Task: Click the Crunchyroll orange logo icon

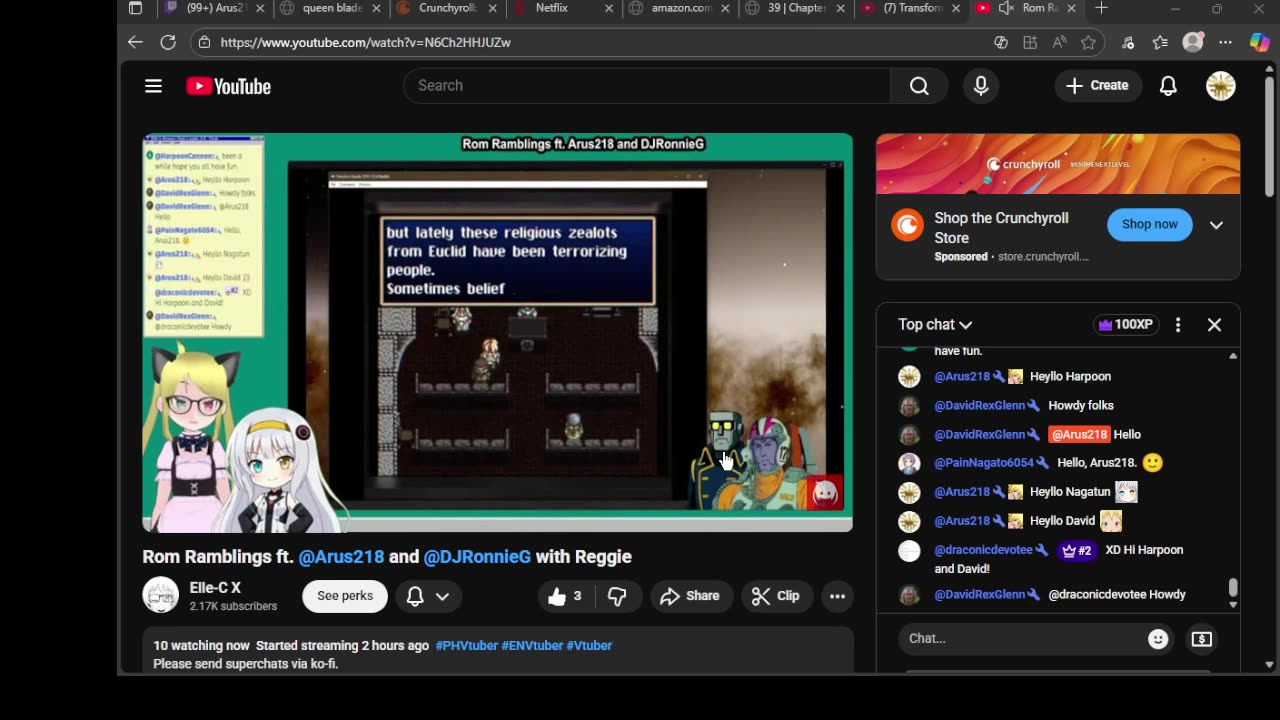Action: coord(908,226)
